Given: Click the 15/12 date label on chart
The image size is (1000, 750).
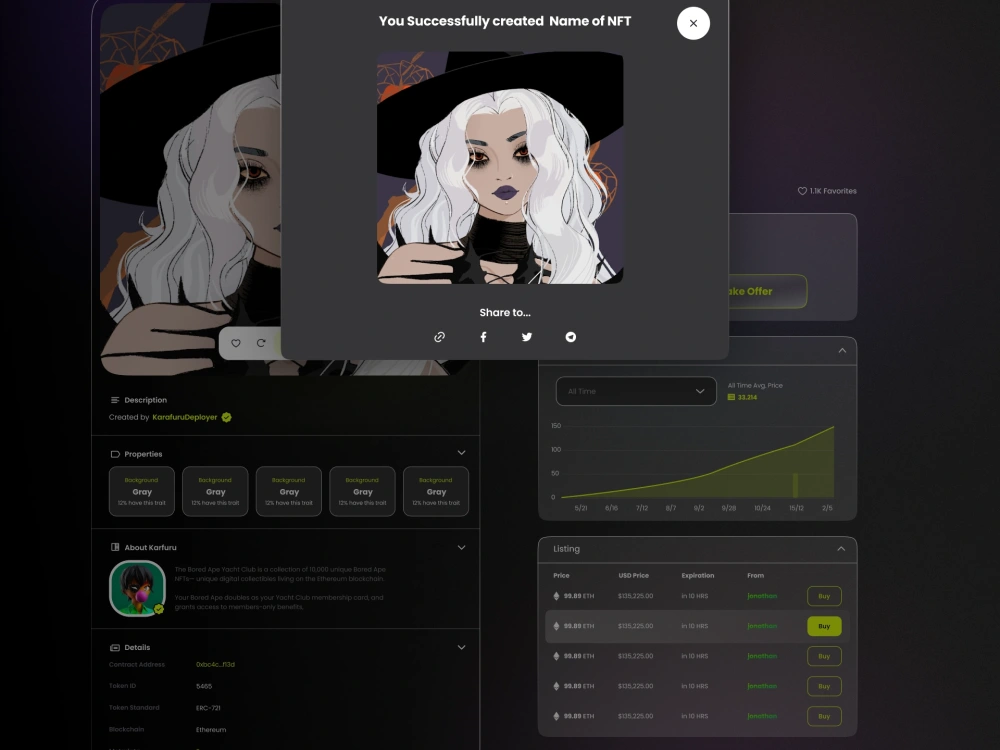Looking at the screenshot, I should (797, 508).
